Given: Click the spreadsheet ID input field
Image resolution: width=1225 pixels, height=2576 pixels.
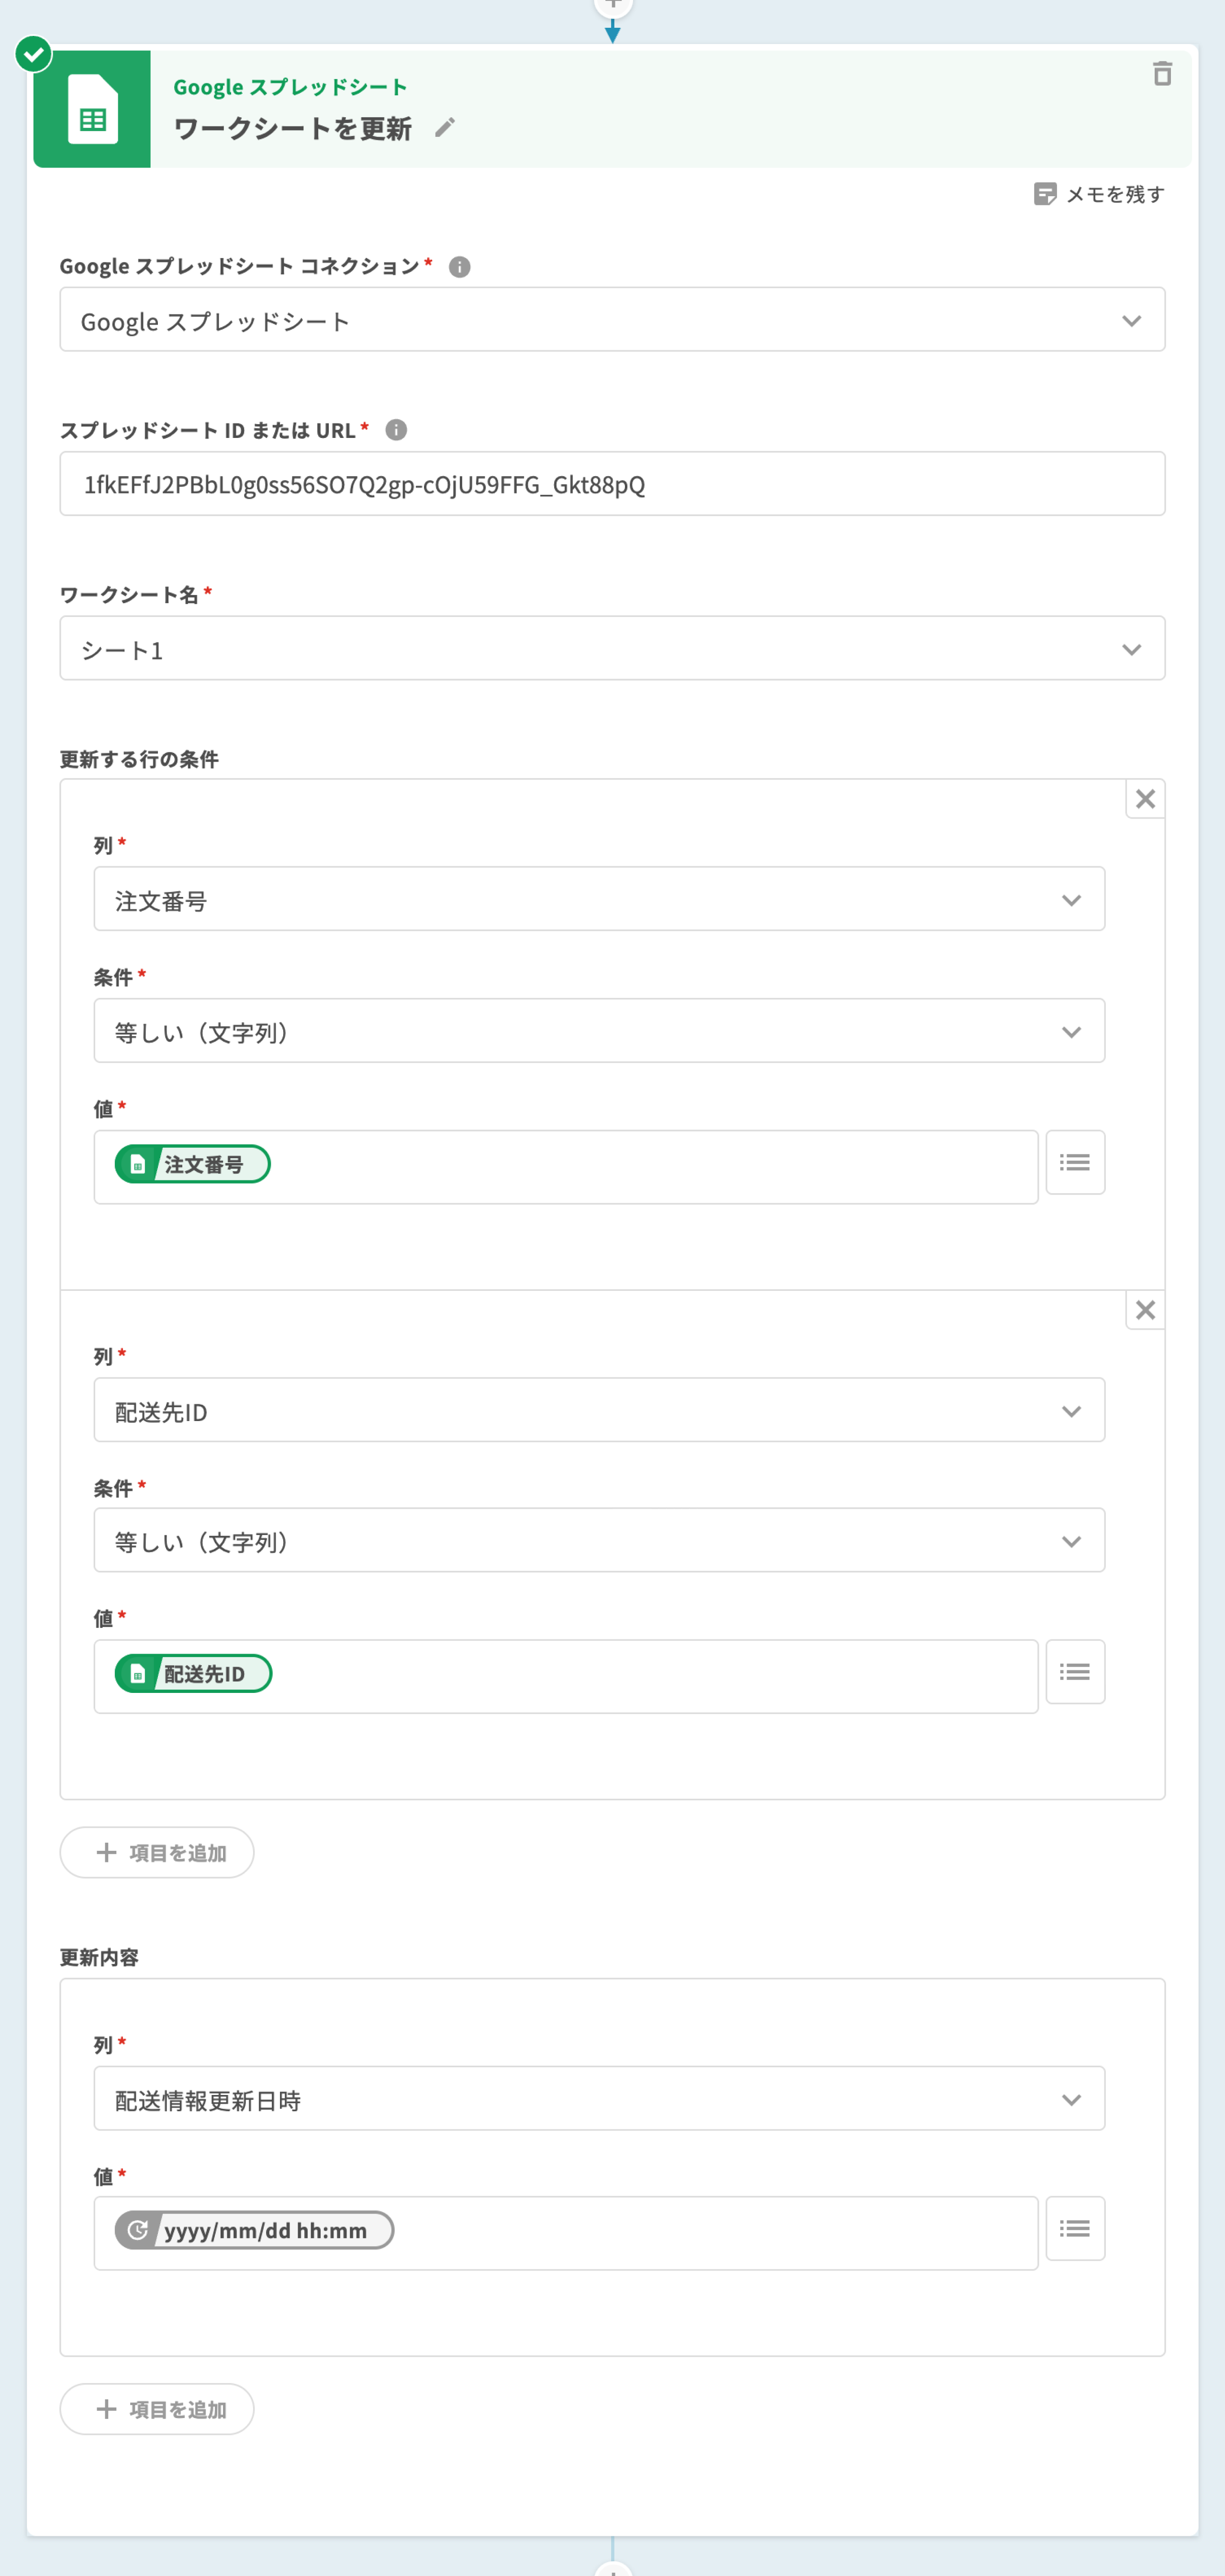Looking at the screenshot, I should click(612, 485).
